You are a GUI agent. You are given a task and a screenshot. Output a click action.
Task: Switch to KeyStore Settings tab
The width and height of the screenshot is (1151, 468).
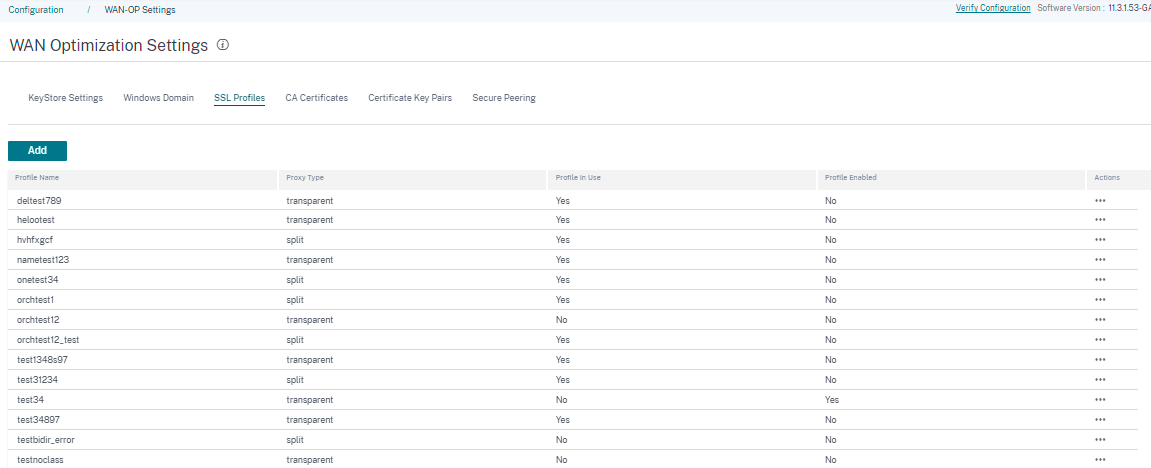(65, 98)
